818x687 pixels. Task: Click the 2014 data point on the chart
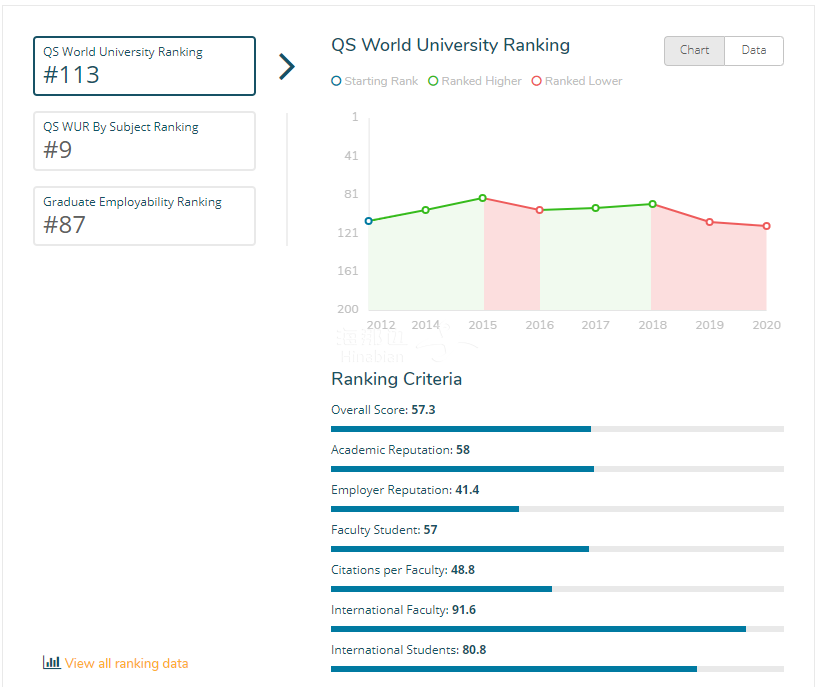[x=426, y=210]
